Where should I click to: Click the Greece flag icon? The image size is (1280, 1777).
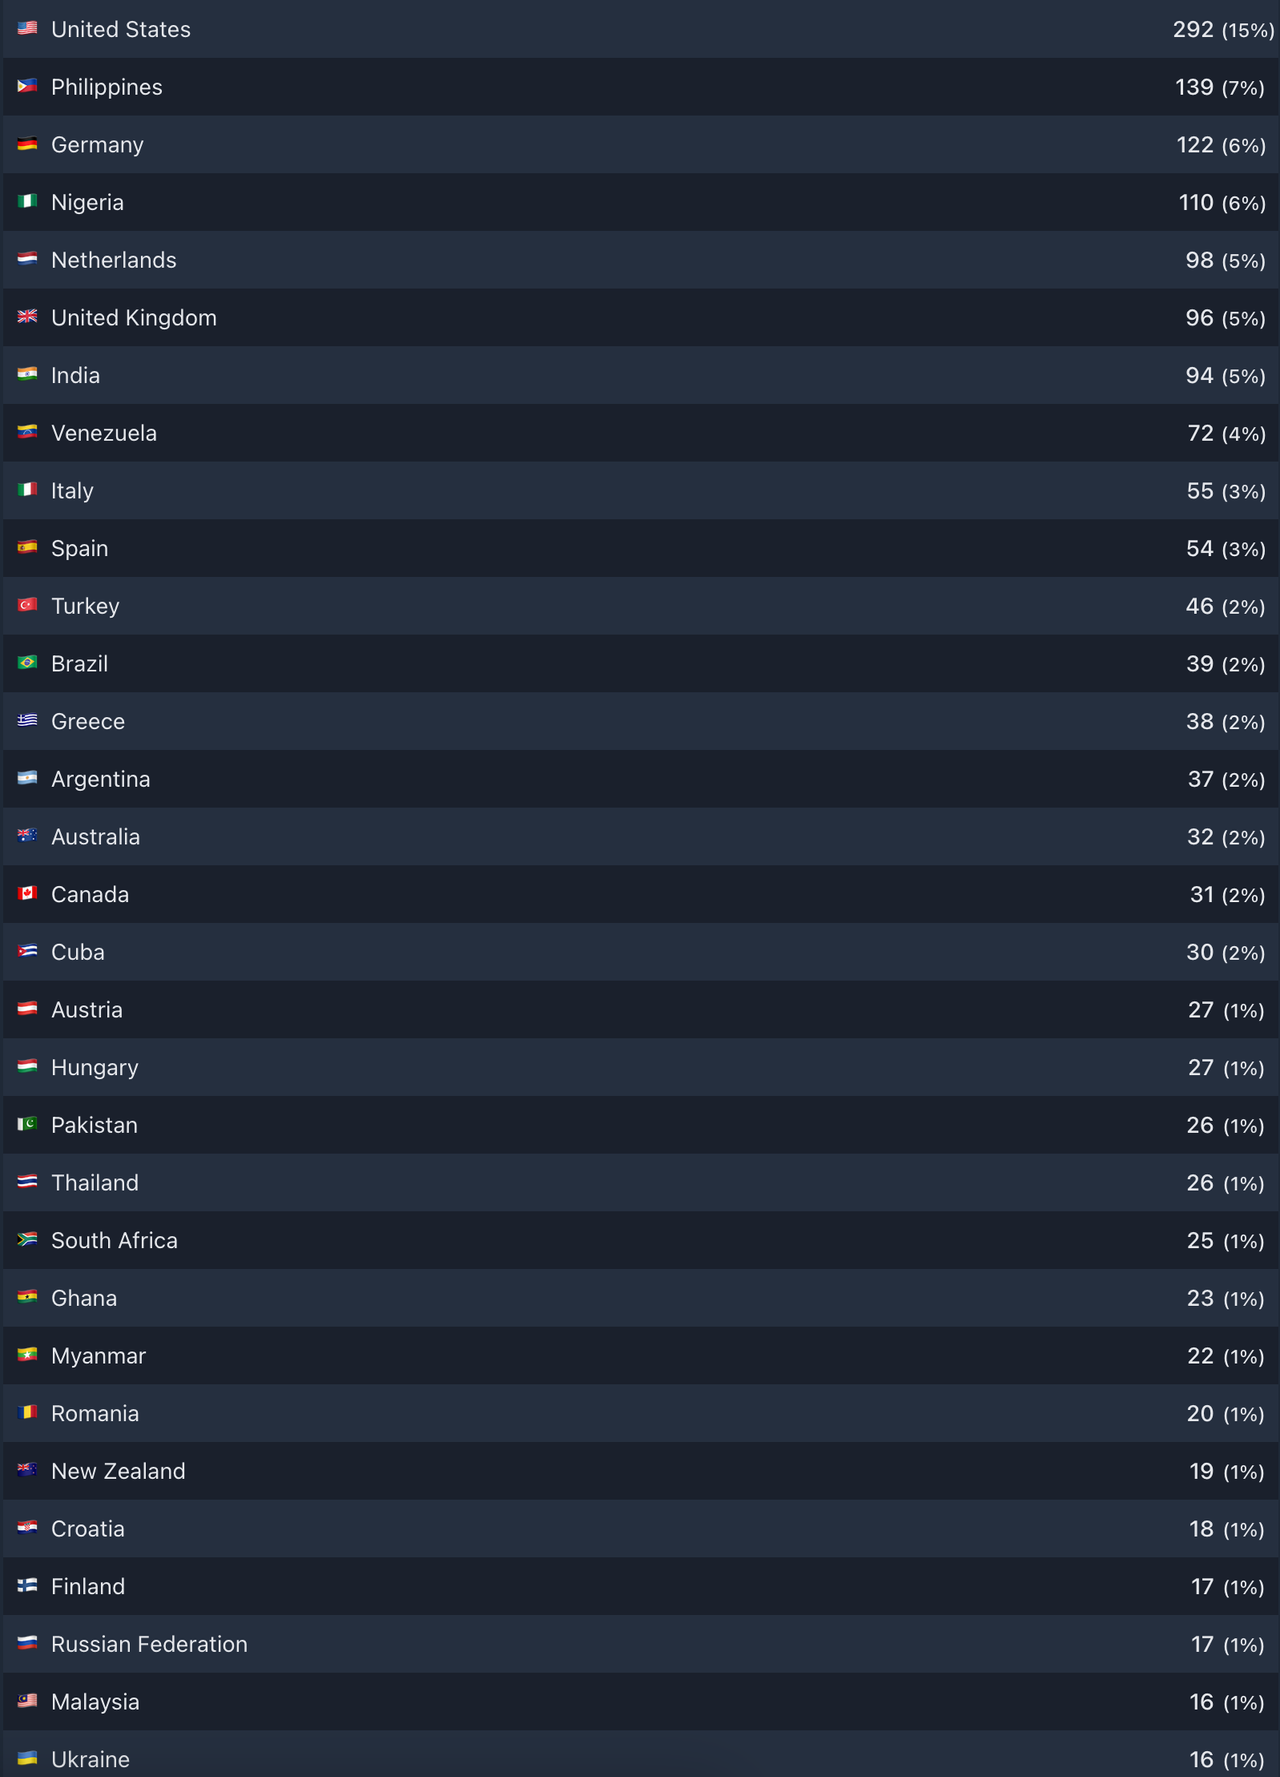click(27, 720)
